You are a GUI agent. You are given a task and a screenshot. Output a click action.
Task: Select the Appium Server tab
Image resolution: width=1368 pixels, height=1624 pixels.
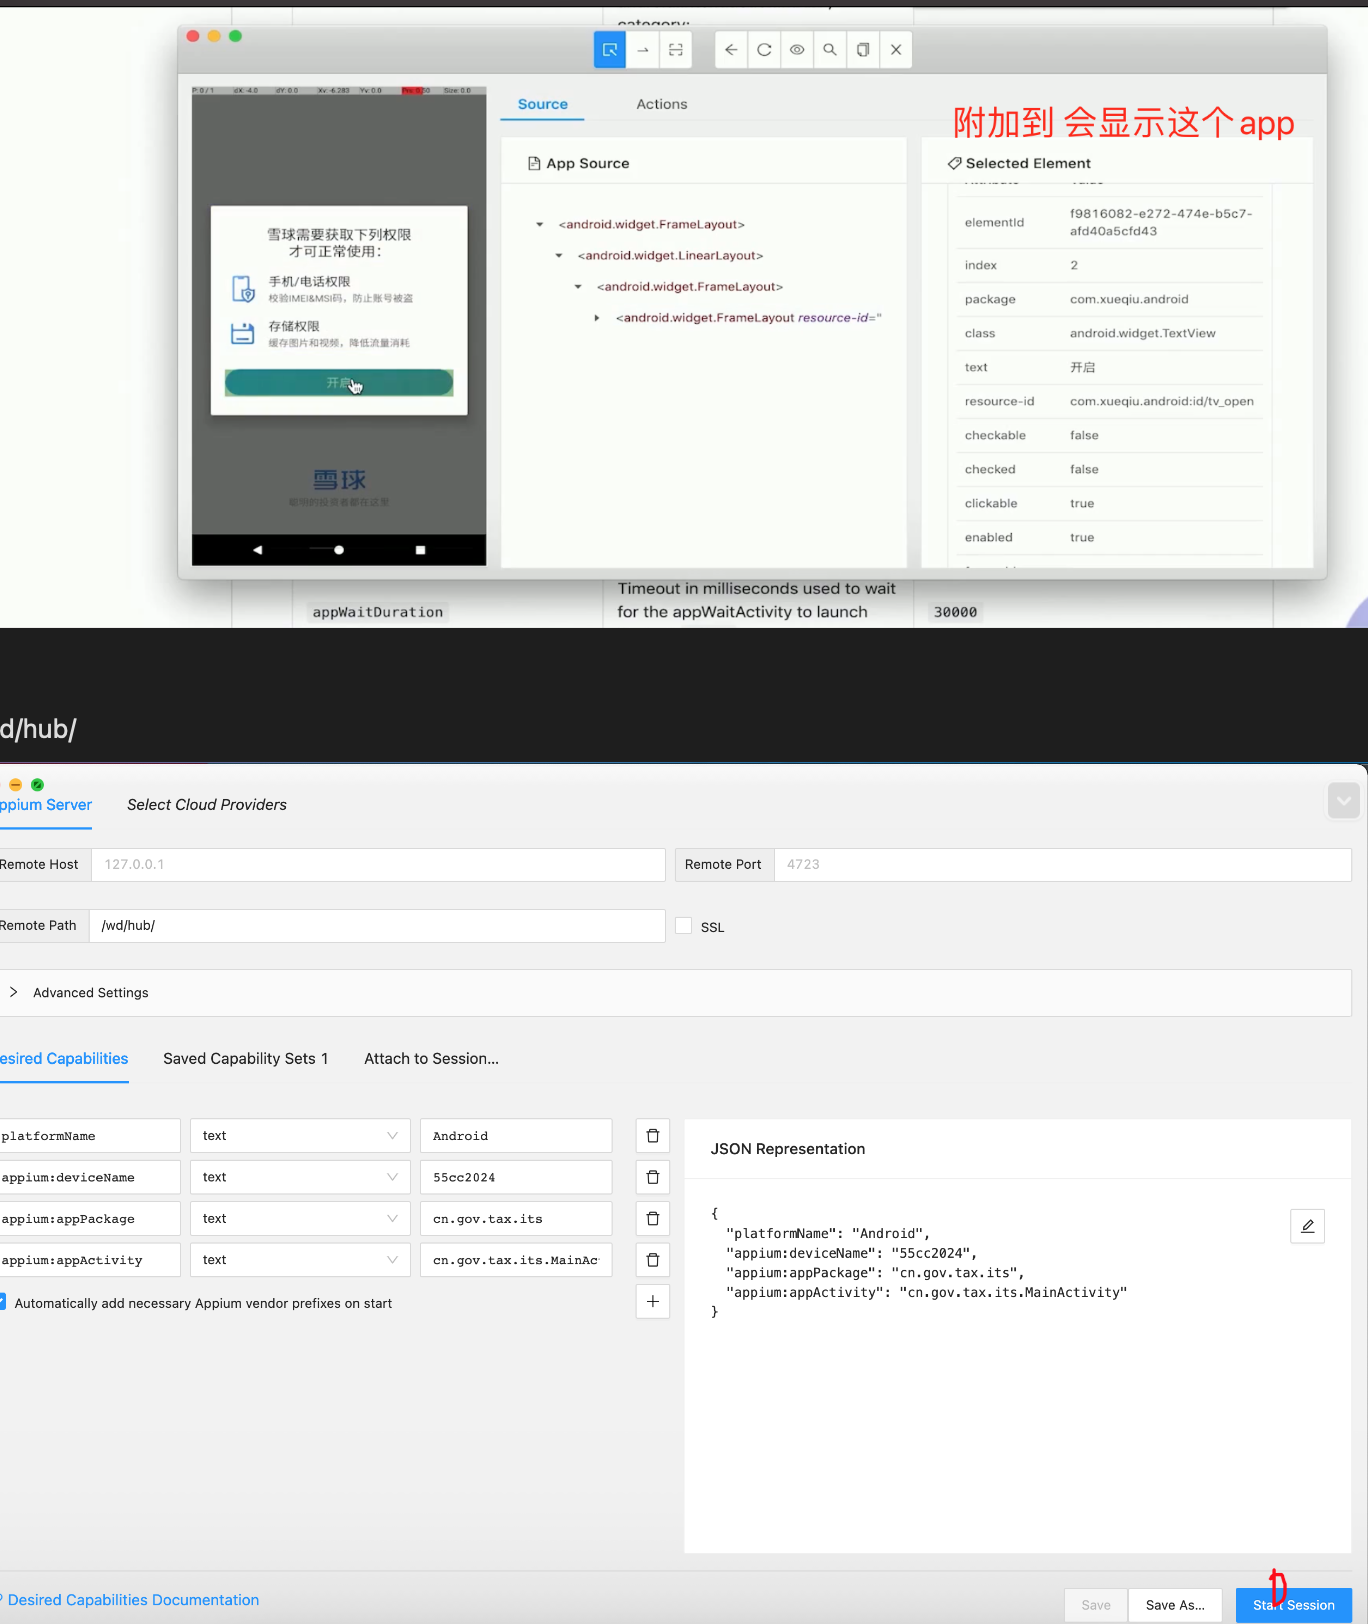[46, 805]
